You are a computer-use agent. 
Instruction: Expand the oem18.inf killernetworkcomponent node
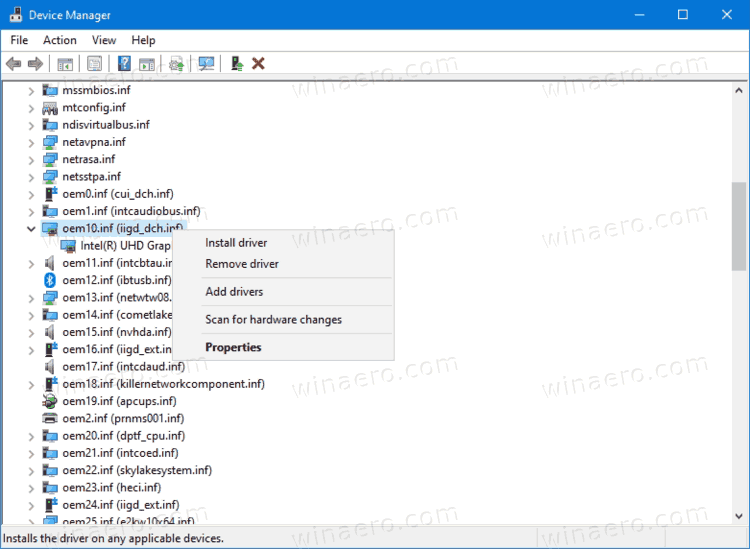click(x=31, y=384)
